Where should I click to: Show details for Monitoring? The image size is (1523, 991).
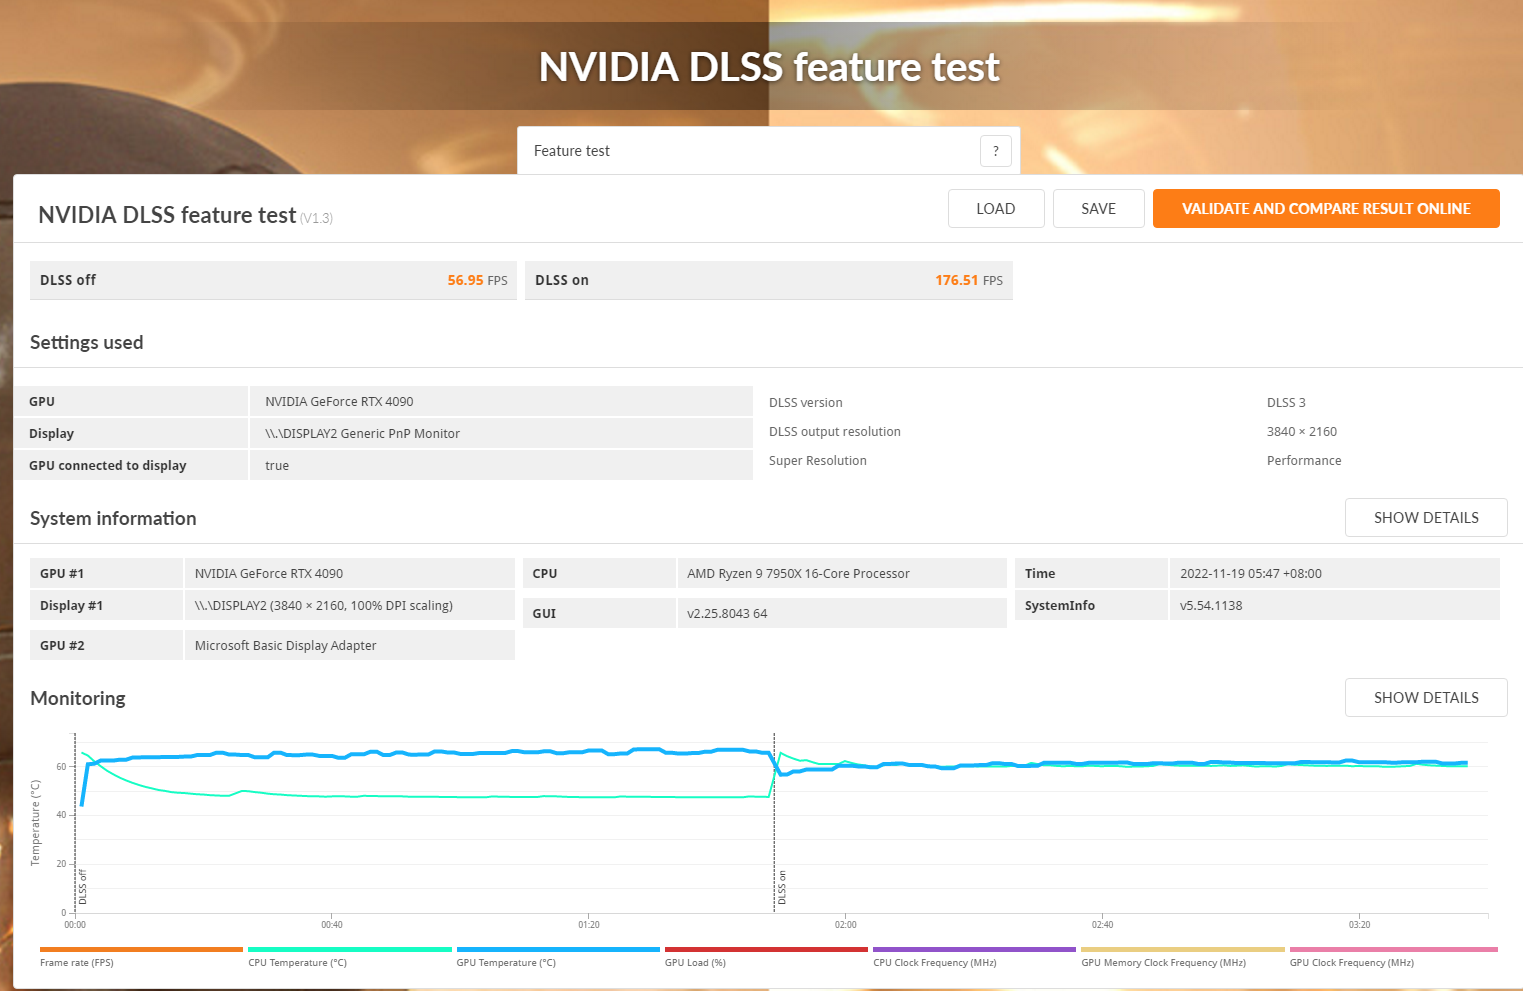(x=1426, y=698)
